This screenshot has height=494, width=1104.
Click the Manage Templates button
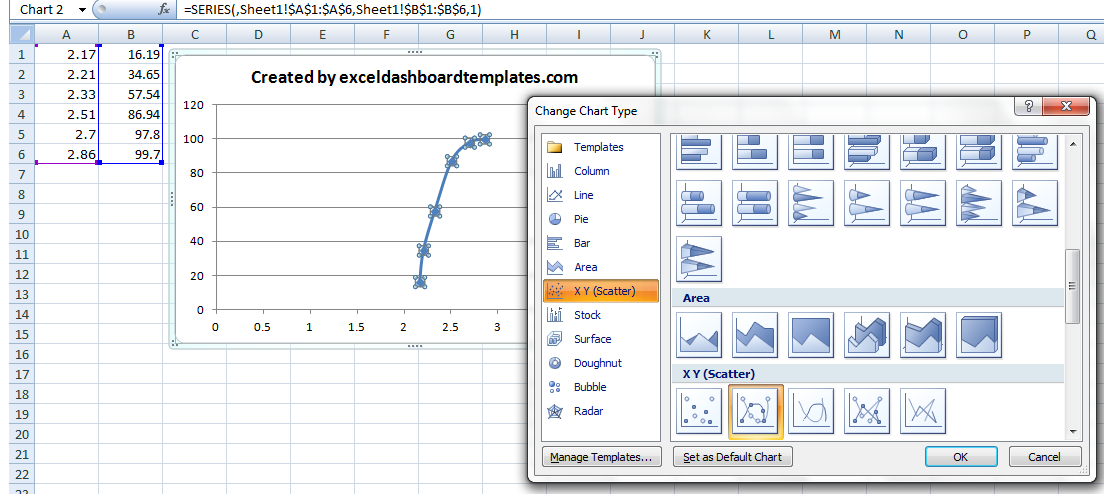point(601,457)
